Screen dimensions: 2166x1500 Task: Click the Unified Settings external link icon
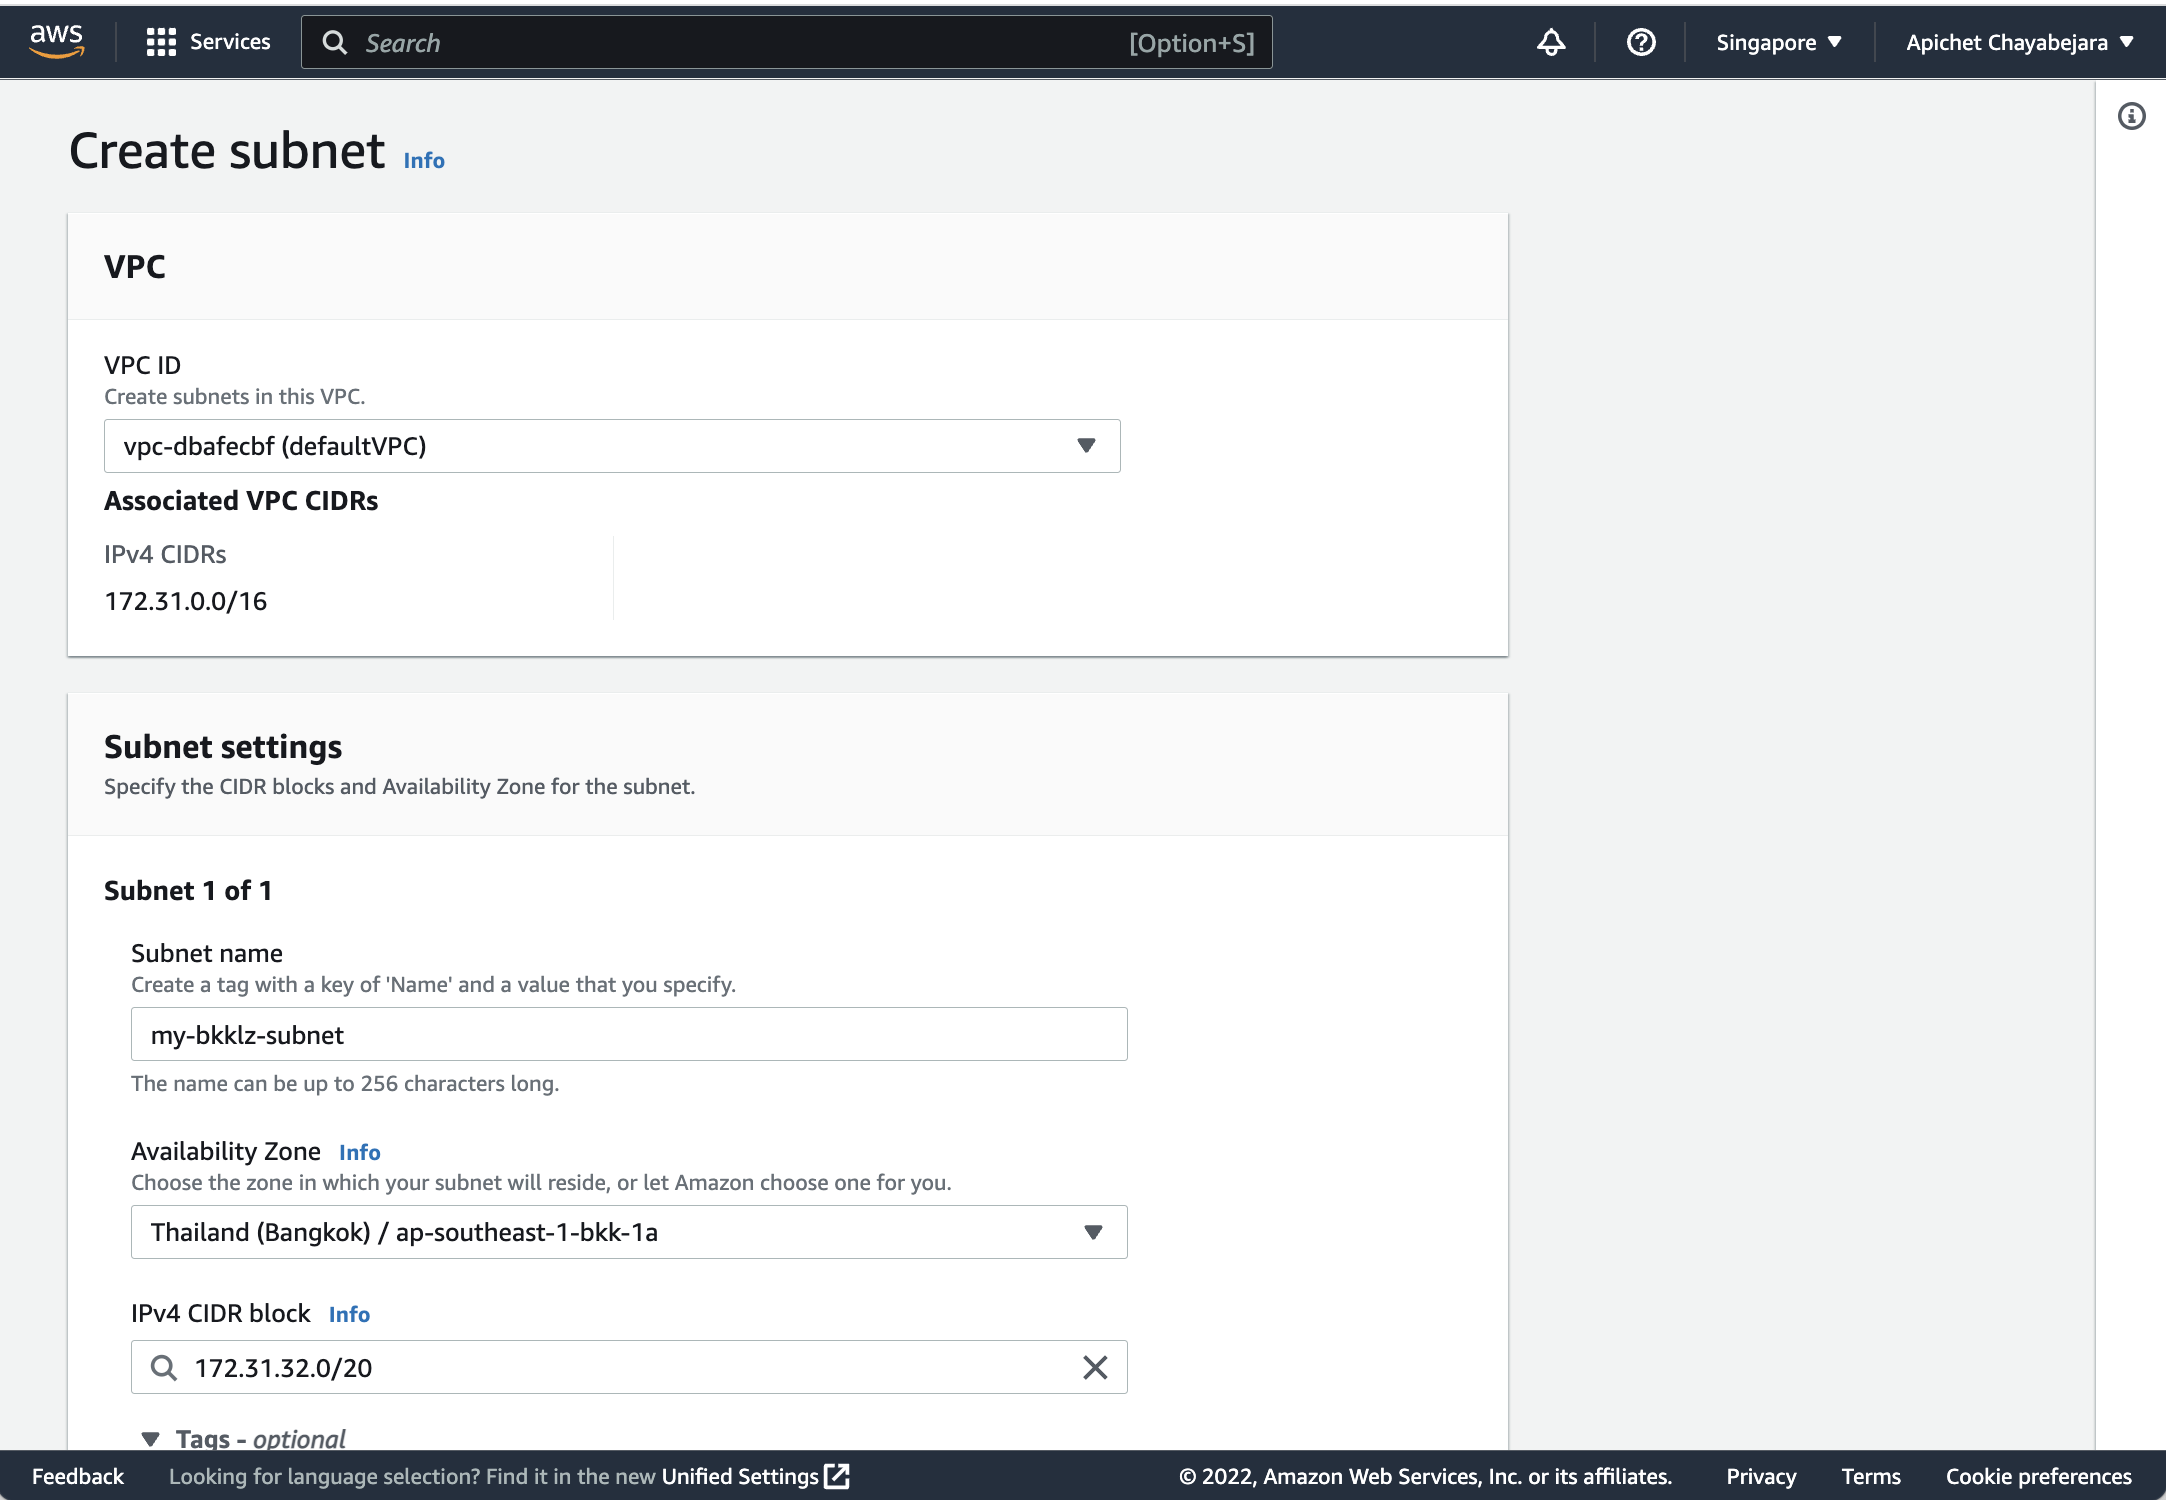point(837,1476)
